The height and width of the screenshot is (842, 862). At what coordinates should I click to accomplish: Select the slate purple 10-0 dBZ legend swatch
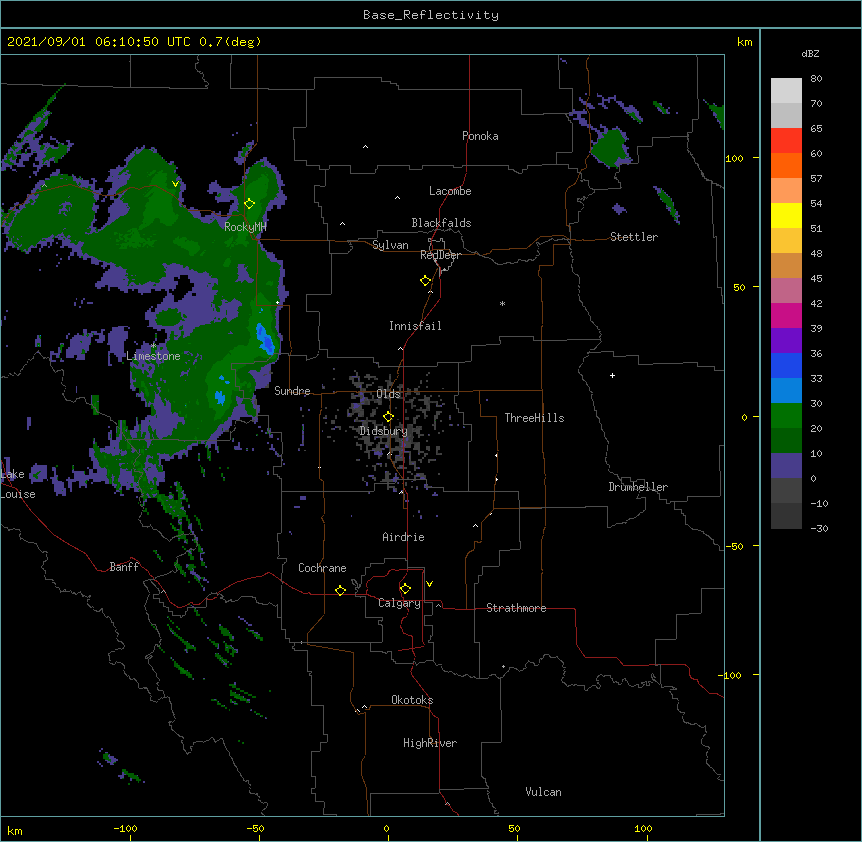coord(786,466)
